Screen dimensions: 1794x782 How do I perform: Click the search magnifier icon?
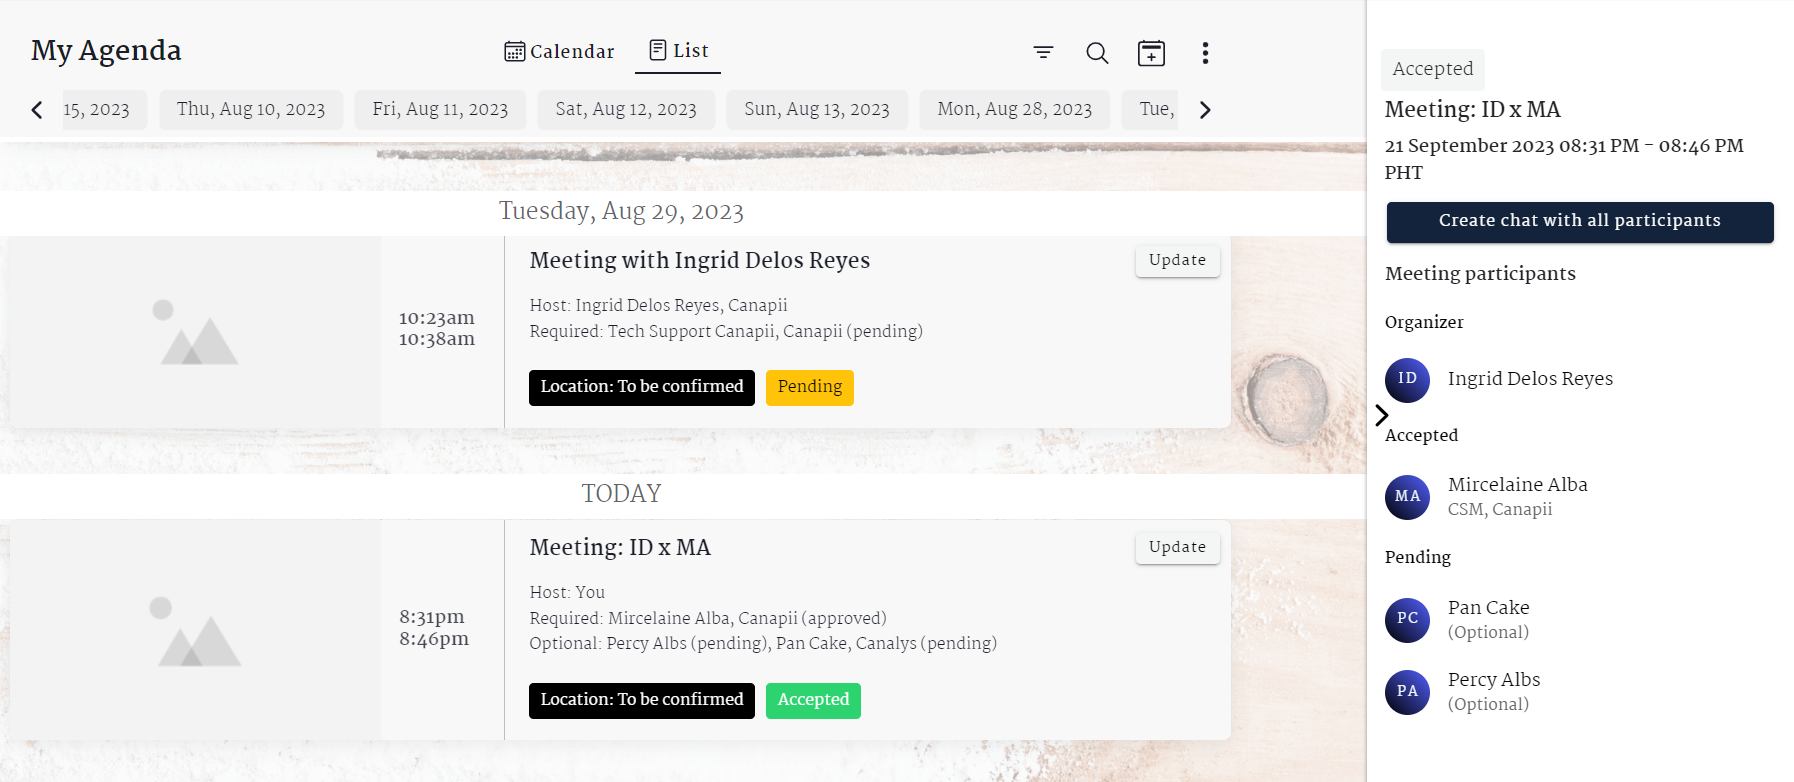point(1097,53)
